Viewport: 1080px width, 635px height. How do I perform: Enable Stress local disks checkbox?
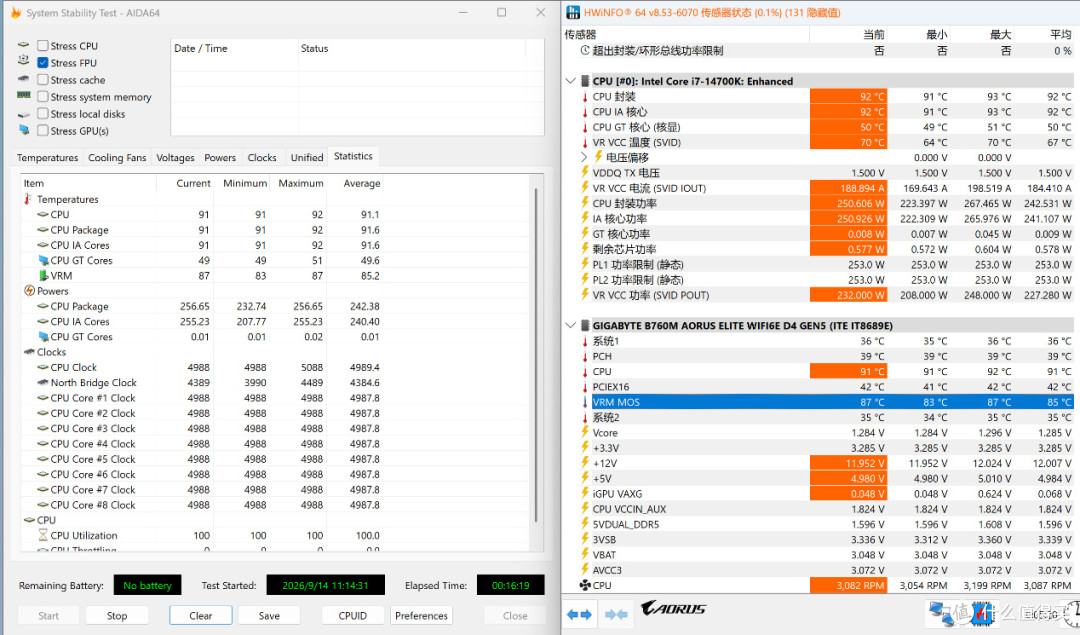click(43, 114)
